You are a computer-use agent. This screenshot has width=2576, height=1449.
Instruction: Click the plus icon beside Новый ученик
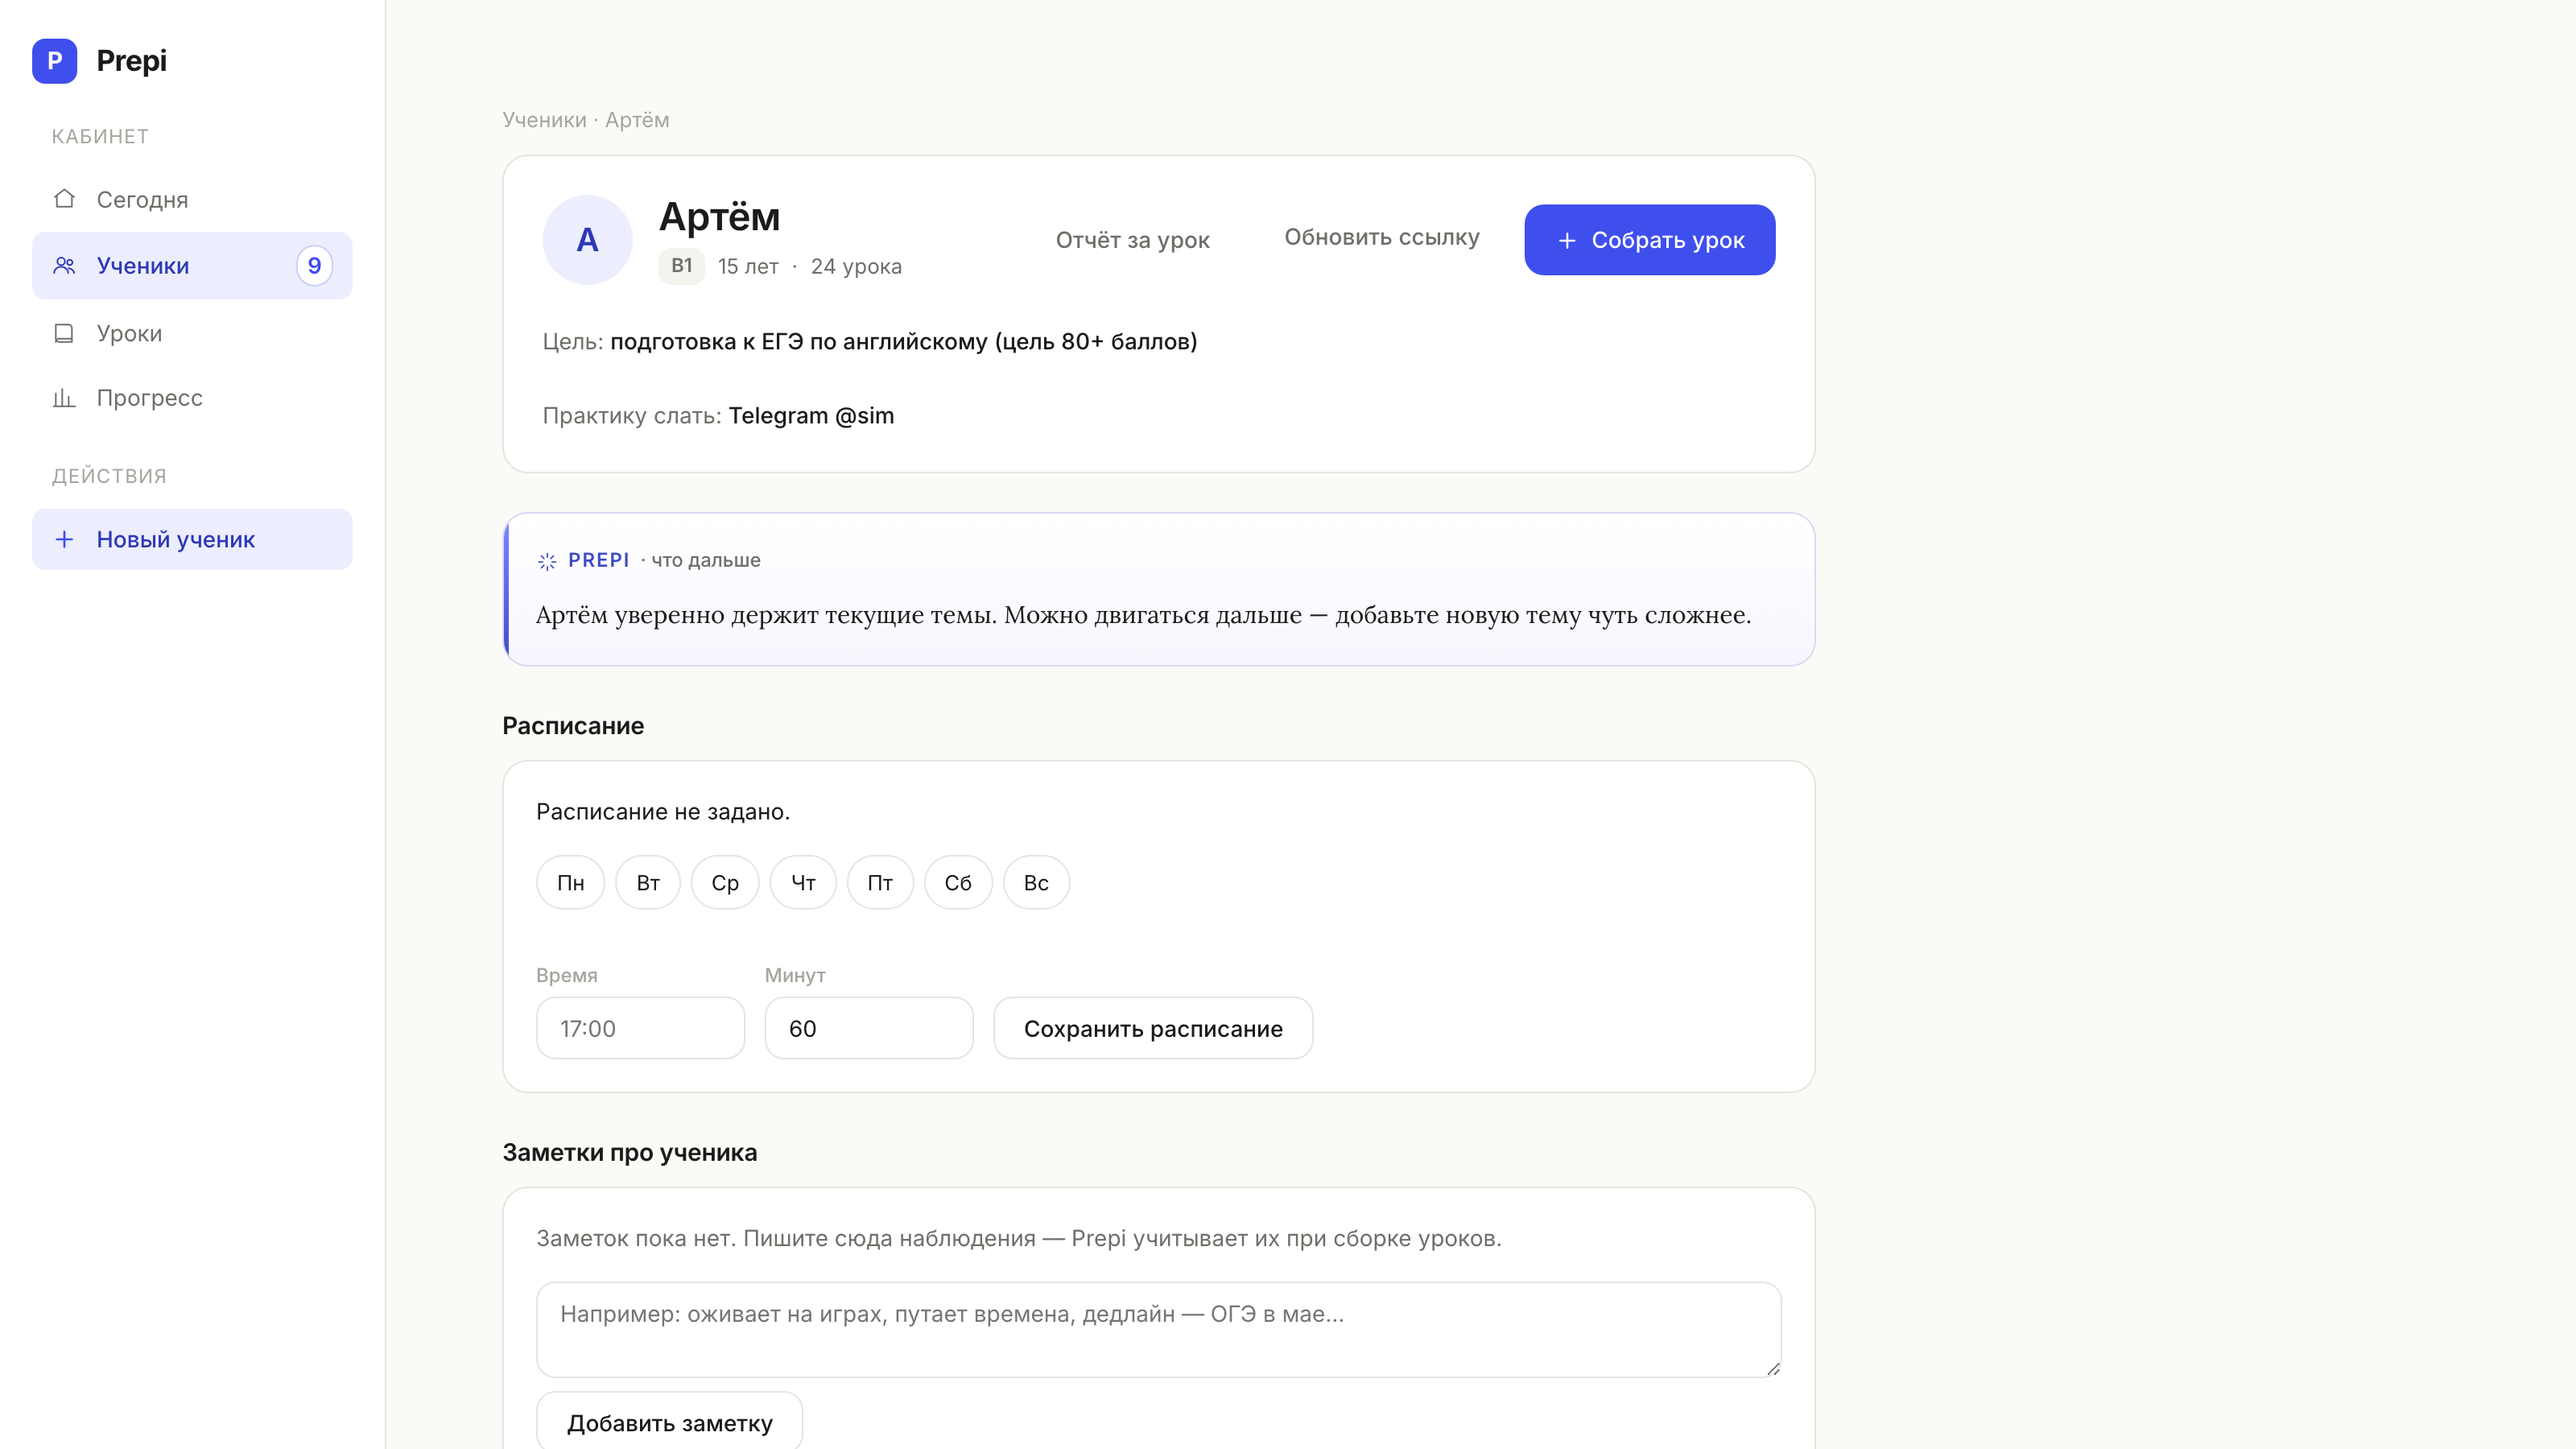[64, 539]
